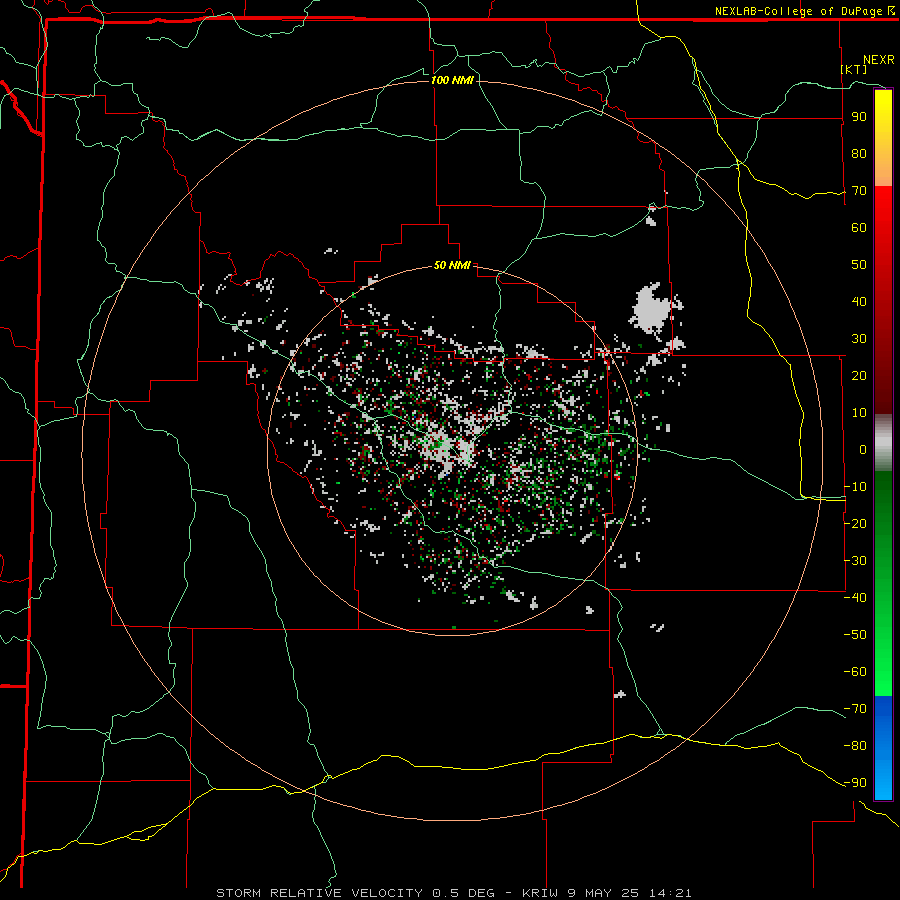Viewport: 900px width, 900px height.
Task: Click the NEXR label above the color scale
Action: [x=879, y=60]
